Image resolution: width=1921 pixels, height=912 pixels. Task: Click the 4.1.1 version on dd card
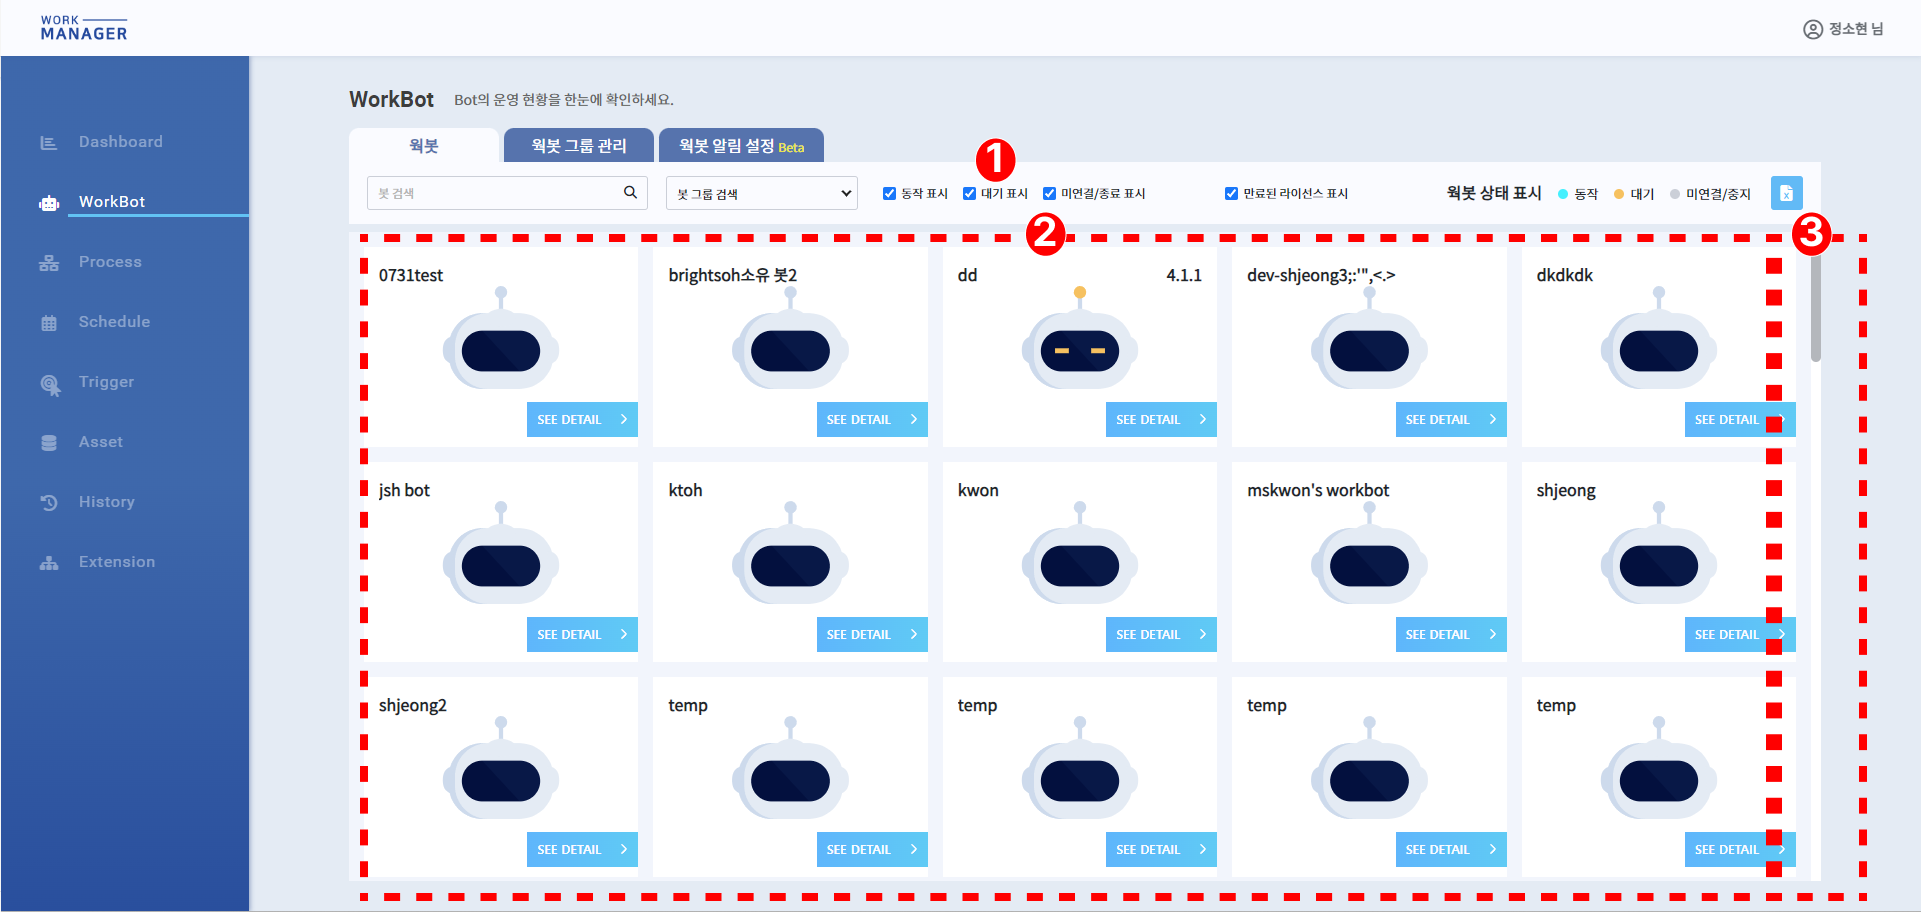tap(1184, 275)
